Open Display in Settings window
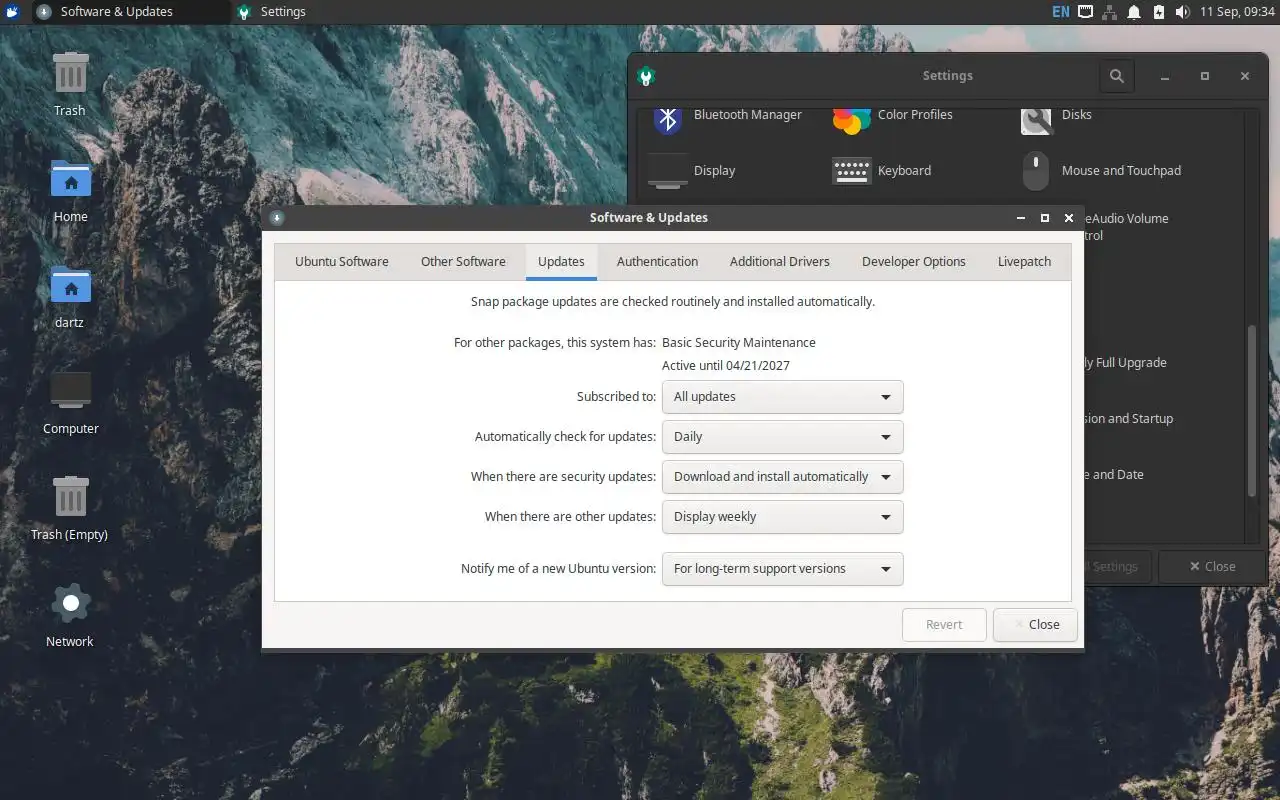The height and width of the screenshot is (800, 1280). (x=691, y=171)
